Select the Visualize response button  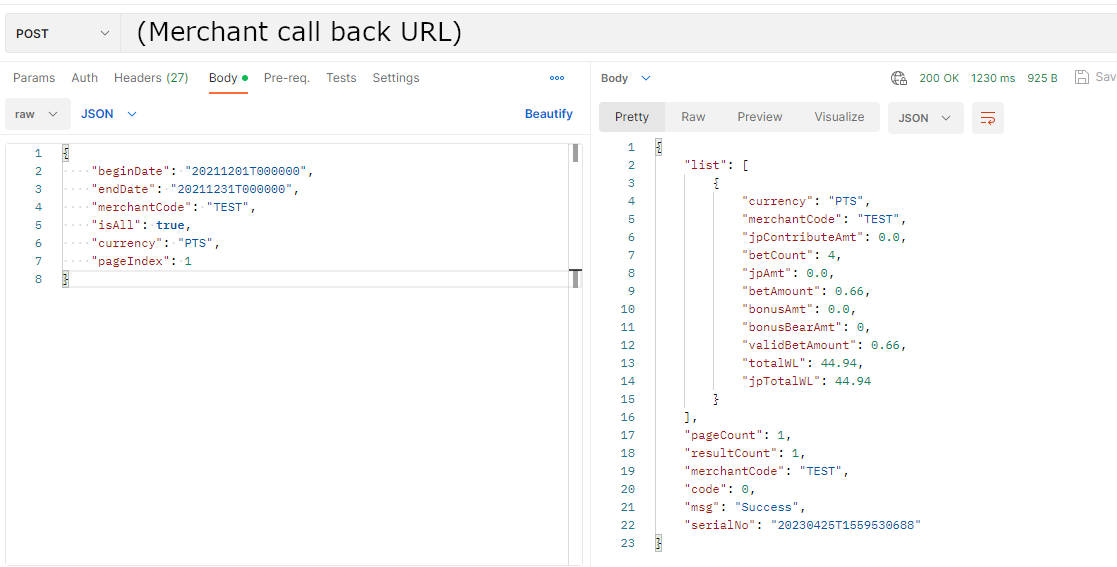pyautogui.click(x=838, y=117)
